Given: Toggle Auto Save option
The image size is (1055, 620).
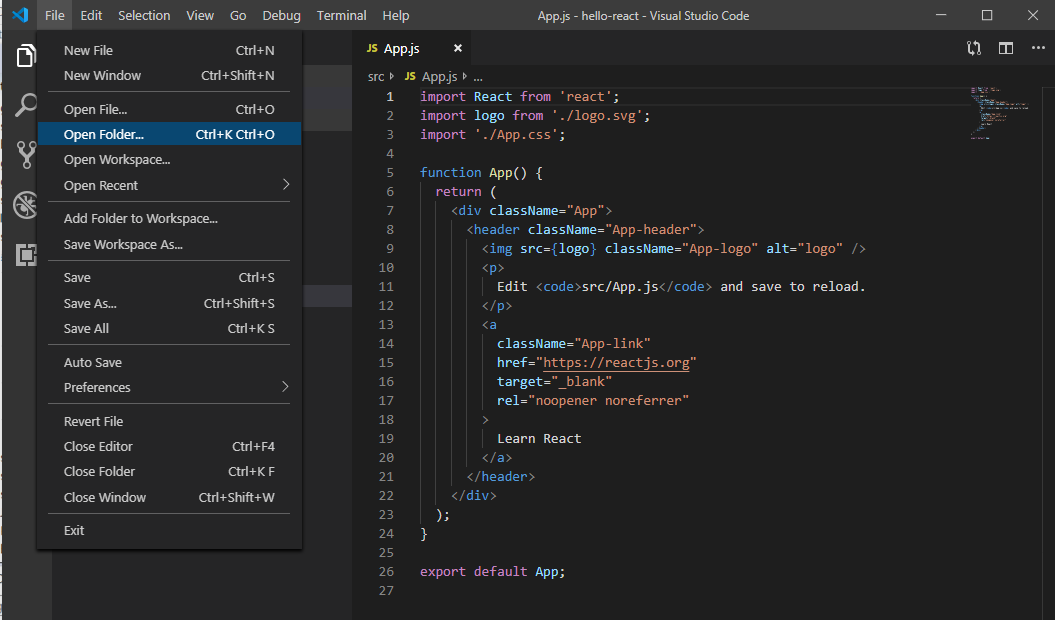Looking at the screenshot, I should (169, 362).
